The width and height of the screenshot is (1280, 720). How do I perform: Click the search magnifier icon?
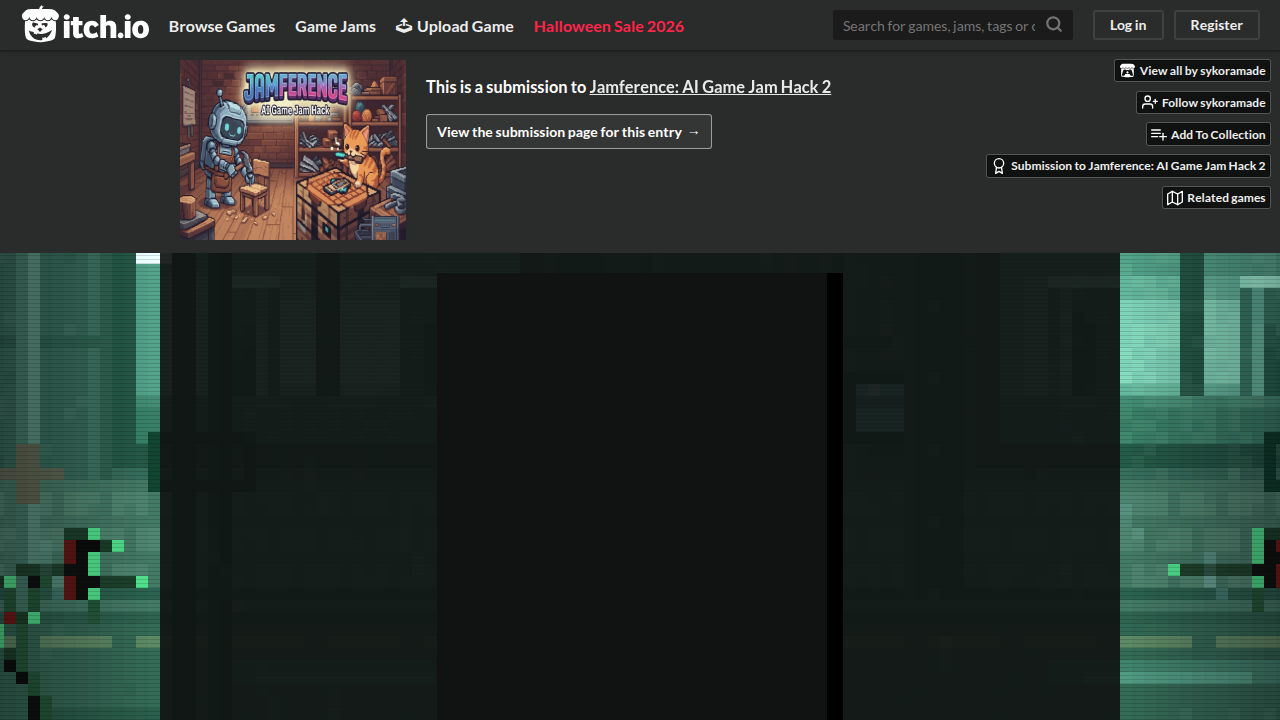click(1054, 25)
